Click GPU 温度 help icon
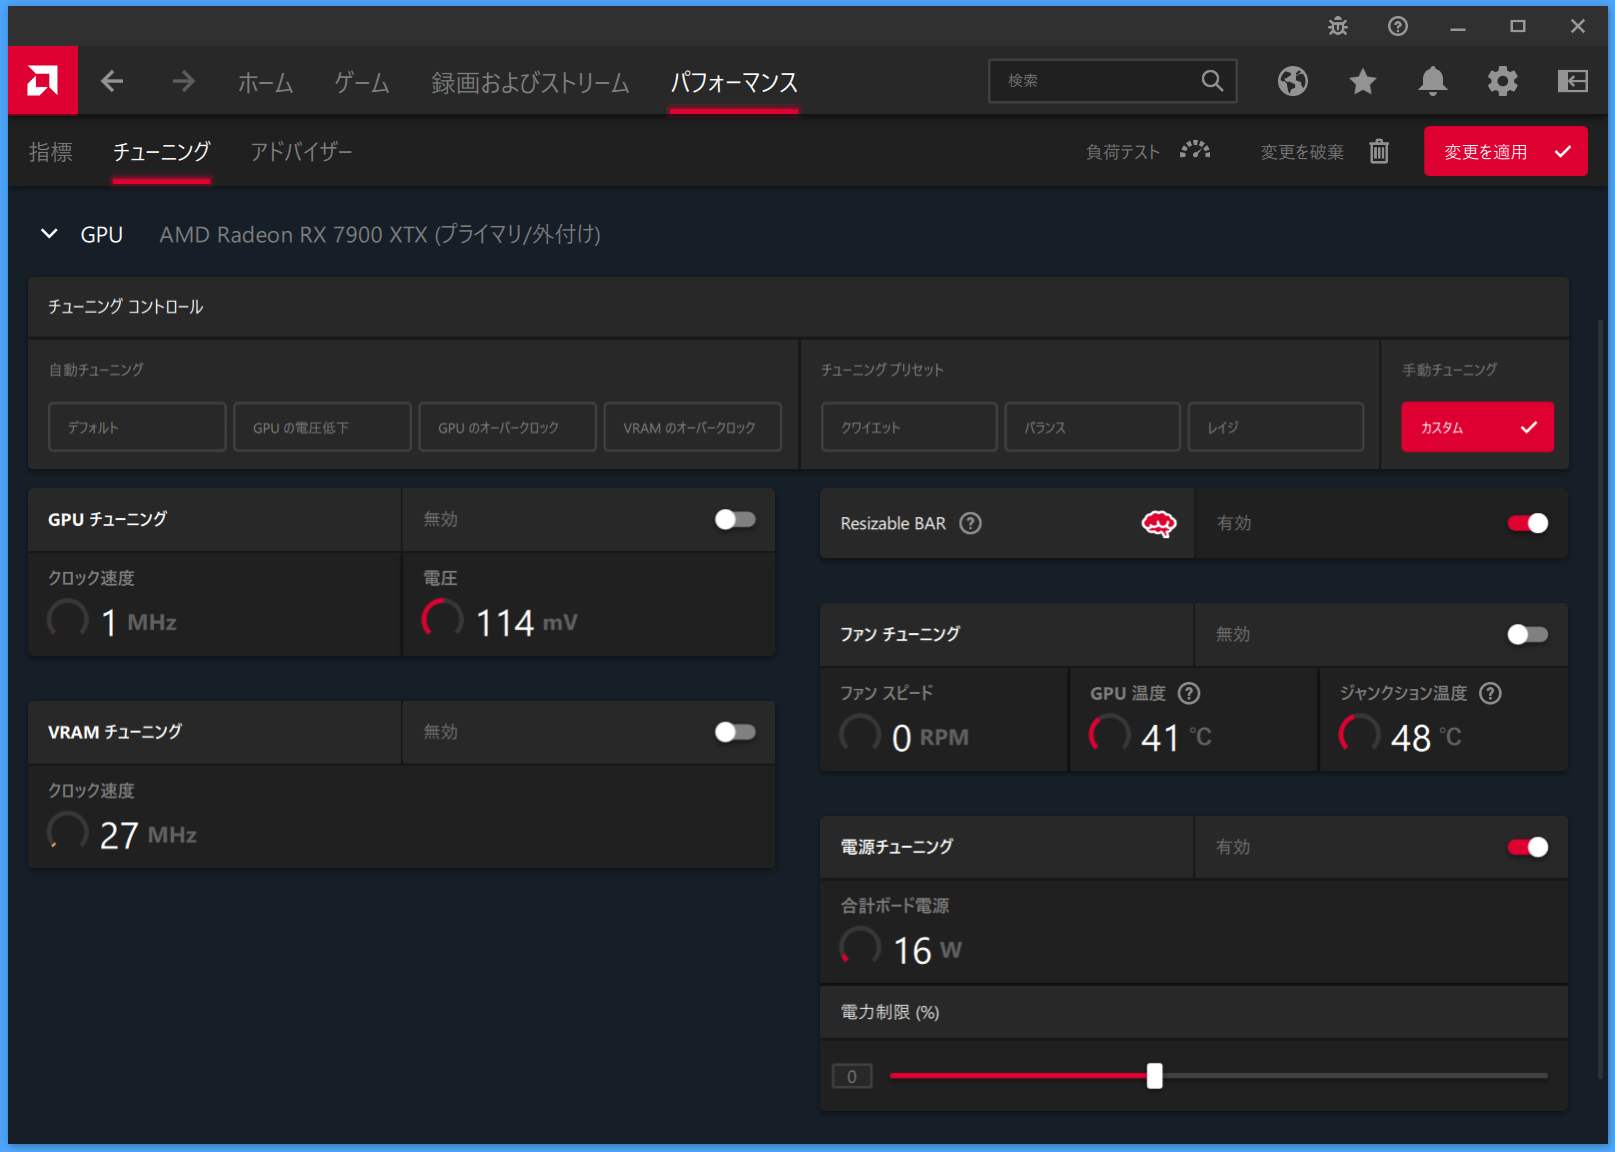Screen dimensions: 1615x1152 click(1189, 693)
